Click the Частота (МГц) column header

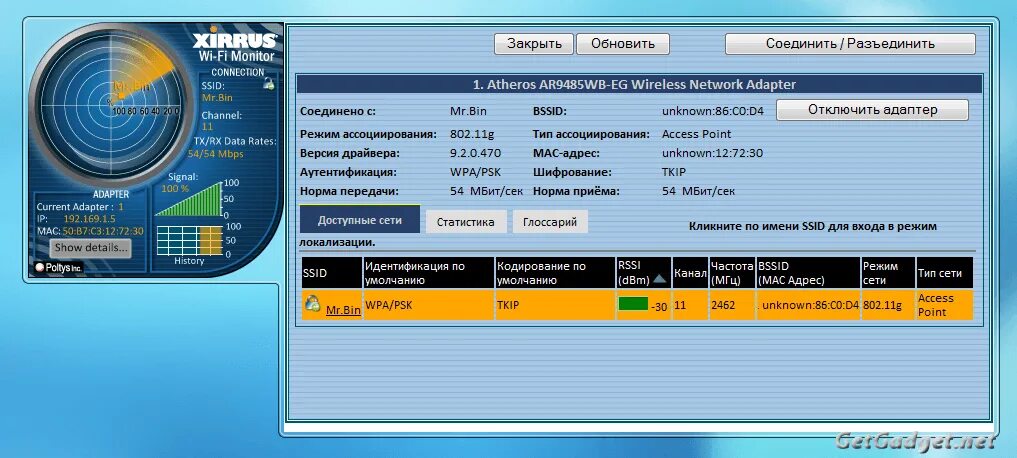click(732, 272)
